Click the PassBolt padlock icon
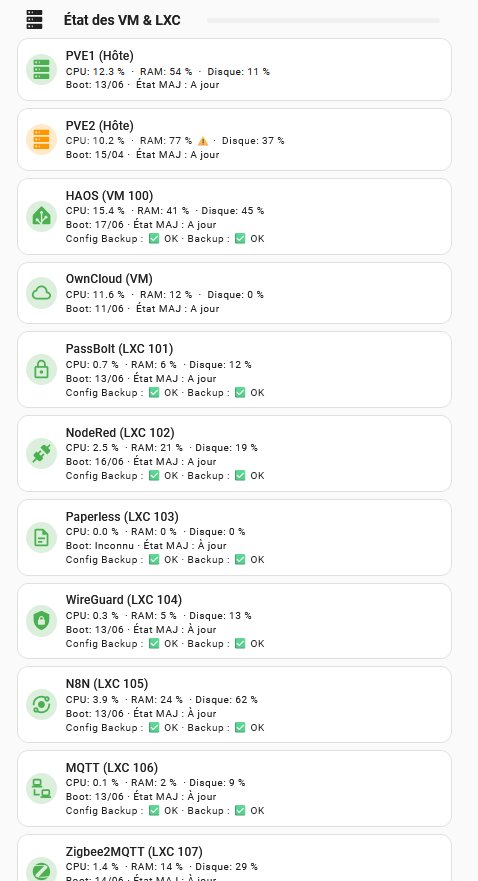The width and height of the screenshot is (478, 881). [x=42, y=369]
